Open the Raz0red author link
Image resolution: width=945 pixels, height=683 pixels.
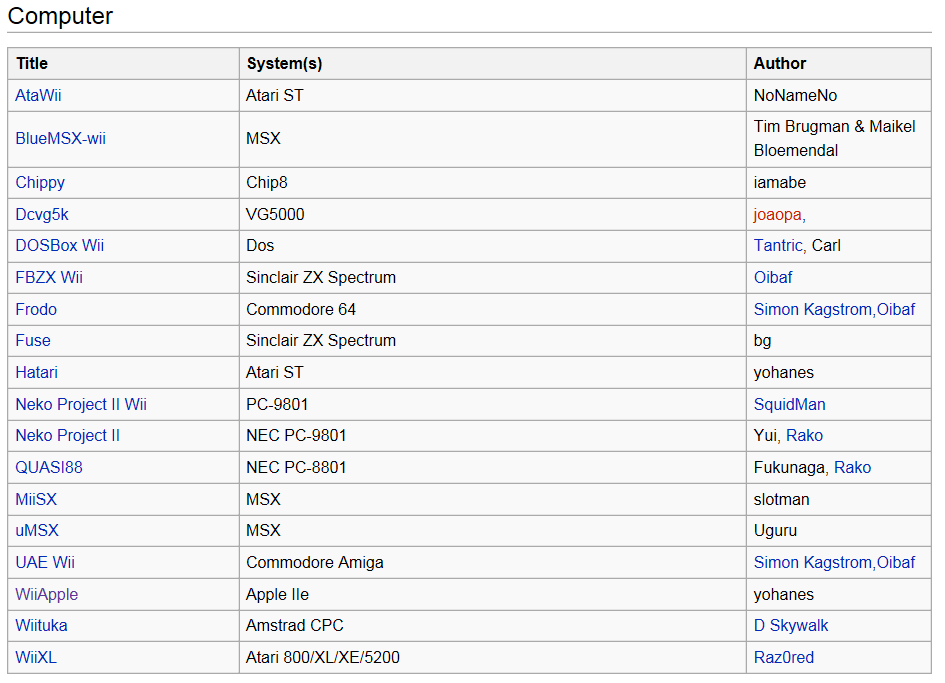(783, 658)
